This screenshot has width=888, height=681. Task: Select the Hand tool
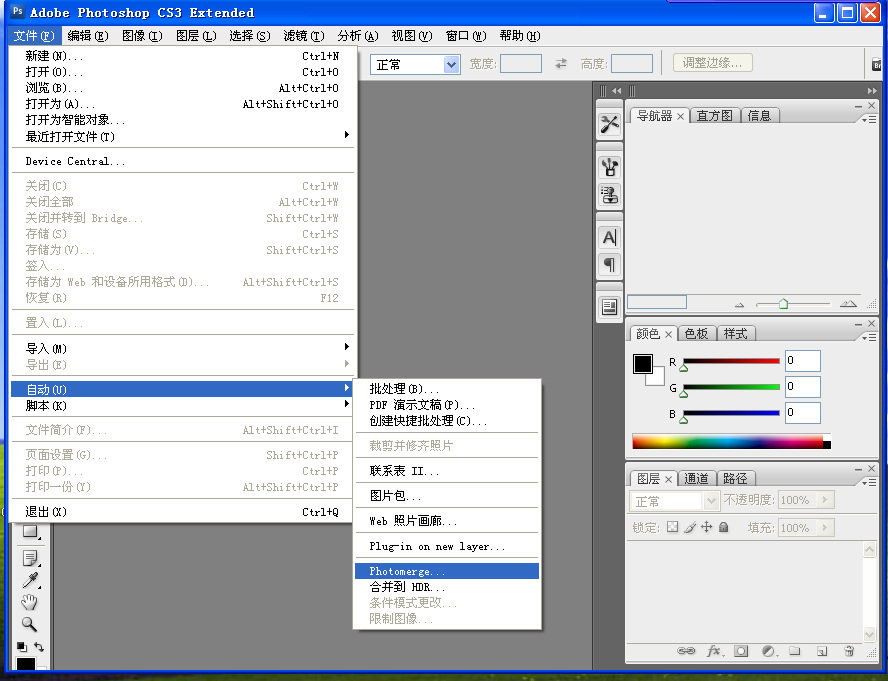pos(30,602)
